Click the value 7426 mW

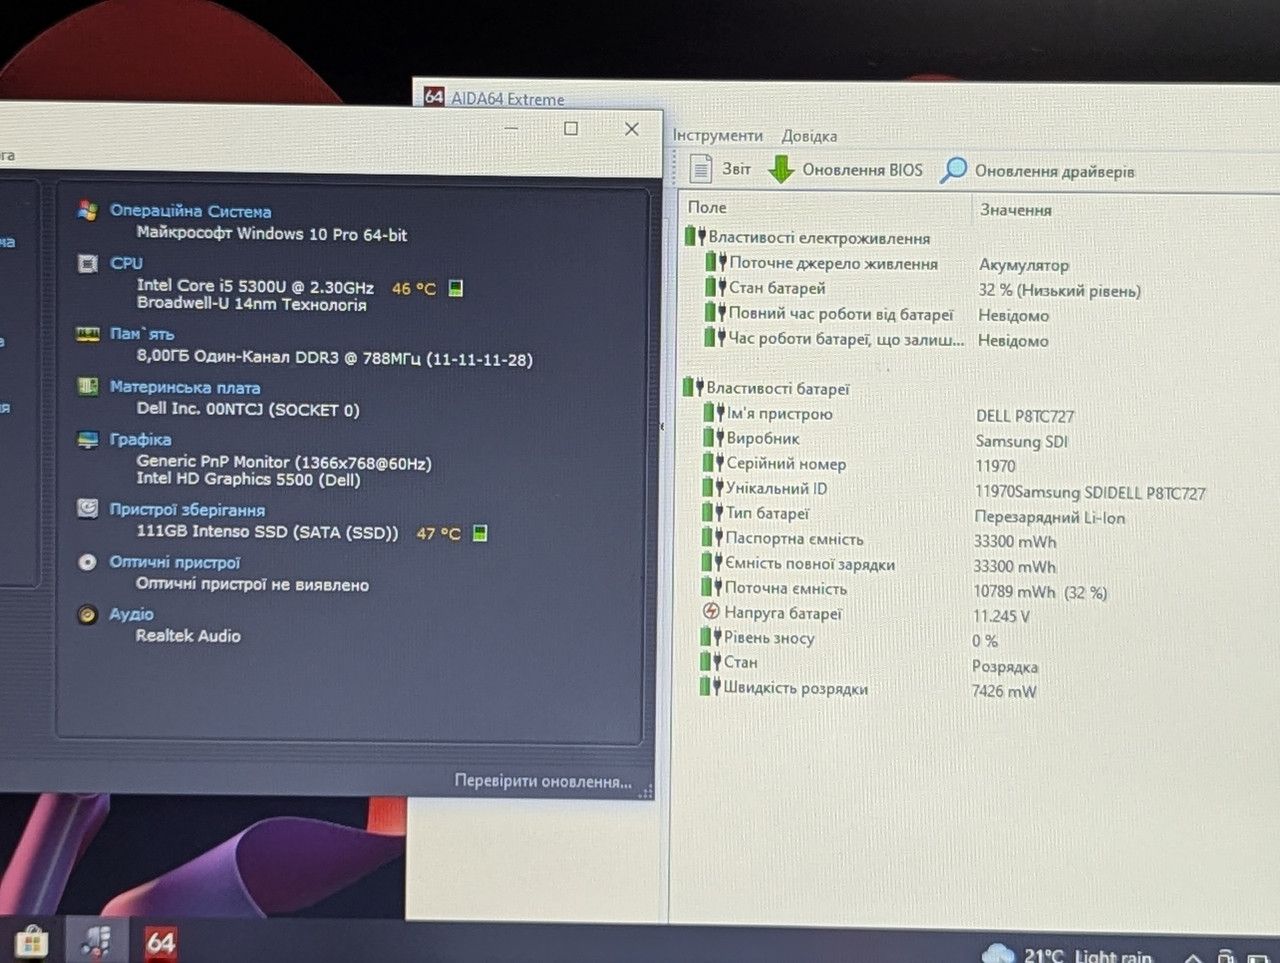1004,691
